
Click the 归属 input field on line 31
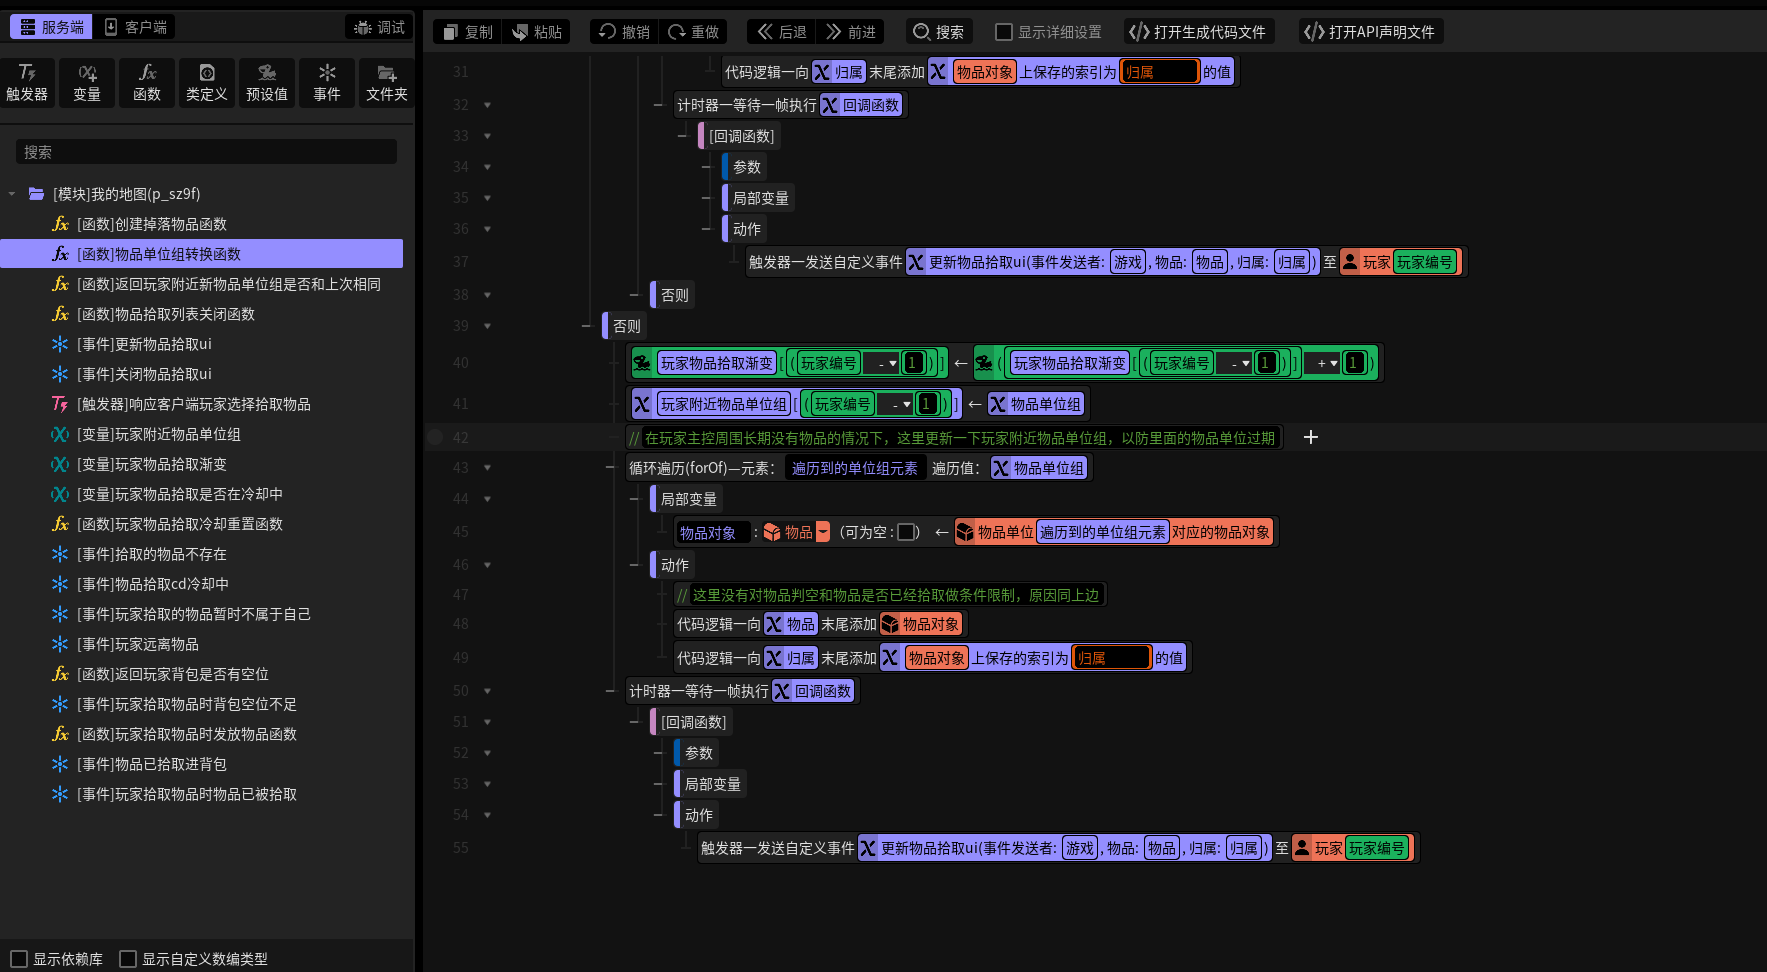(1160, 72)
